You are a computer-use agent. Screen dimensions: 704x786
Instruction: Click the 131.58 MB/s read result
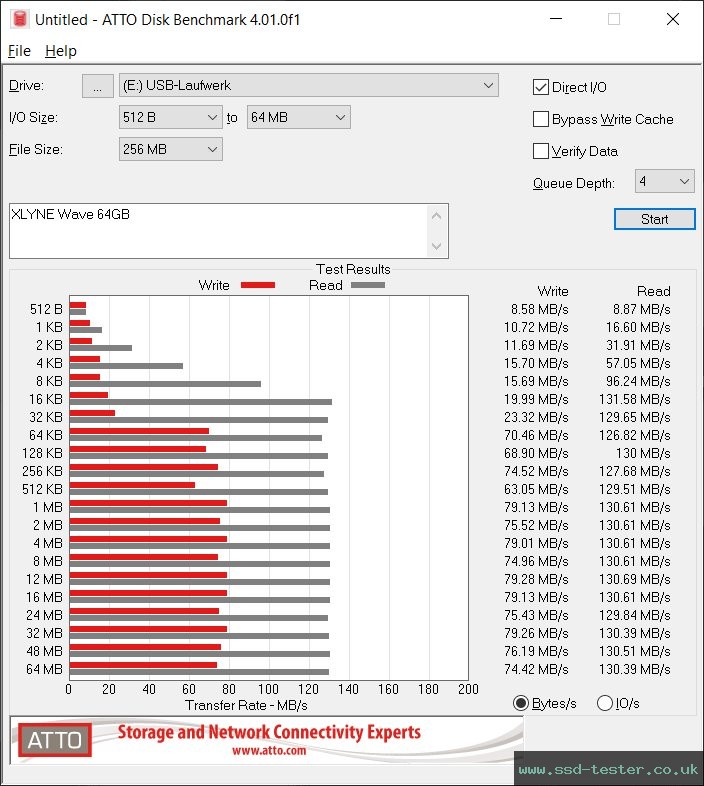(635, 400)
